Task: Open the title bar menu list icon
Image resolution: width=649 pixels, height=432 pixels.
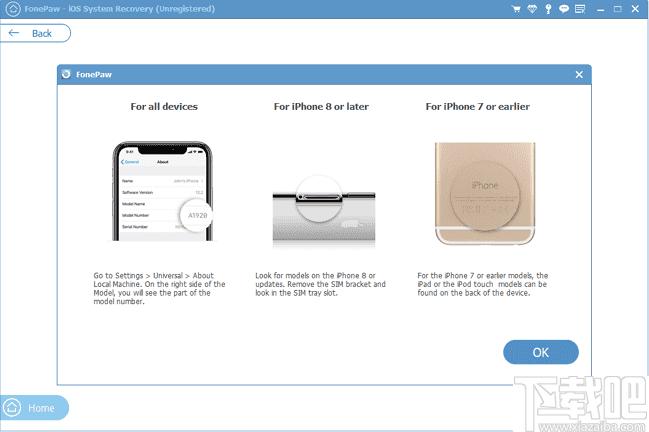Action: (580, 9)
